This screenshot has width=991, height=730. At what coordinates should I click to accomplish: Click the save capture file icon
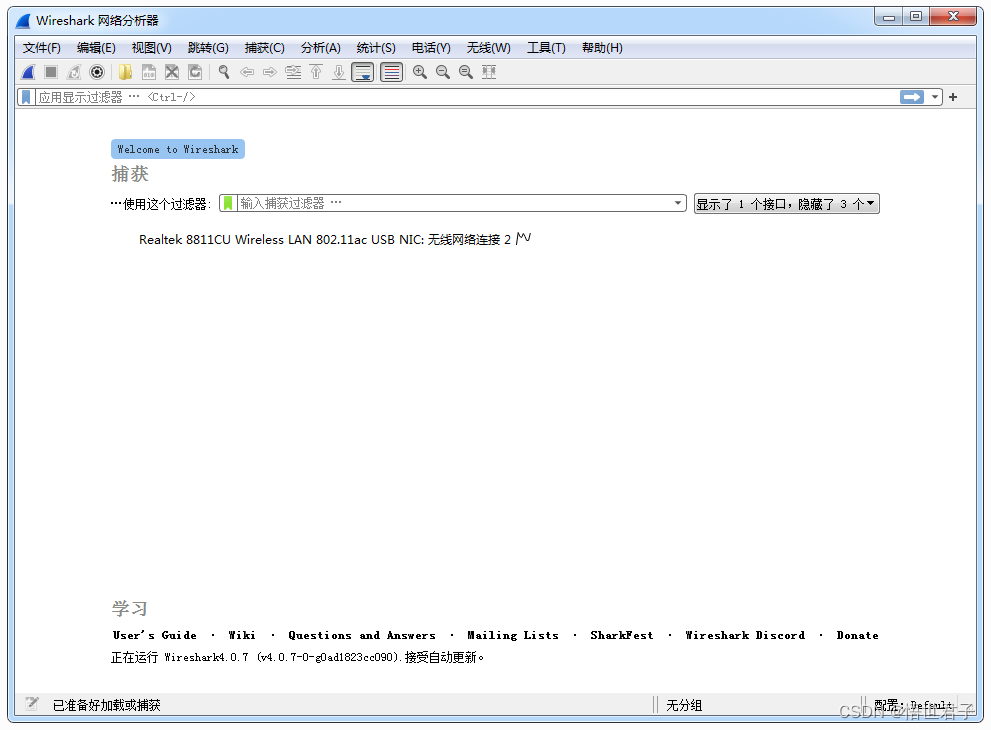(149, 72)
